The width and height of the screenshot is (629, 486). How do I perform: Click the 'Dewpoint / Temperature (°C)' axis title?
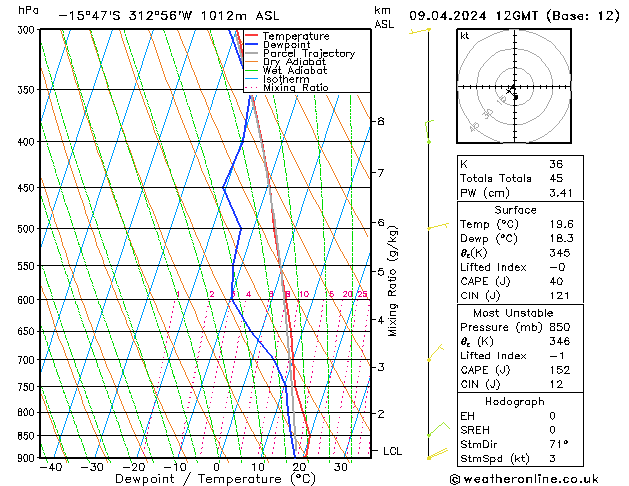coord(215,479)
